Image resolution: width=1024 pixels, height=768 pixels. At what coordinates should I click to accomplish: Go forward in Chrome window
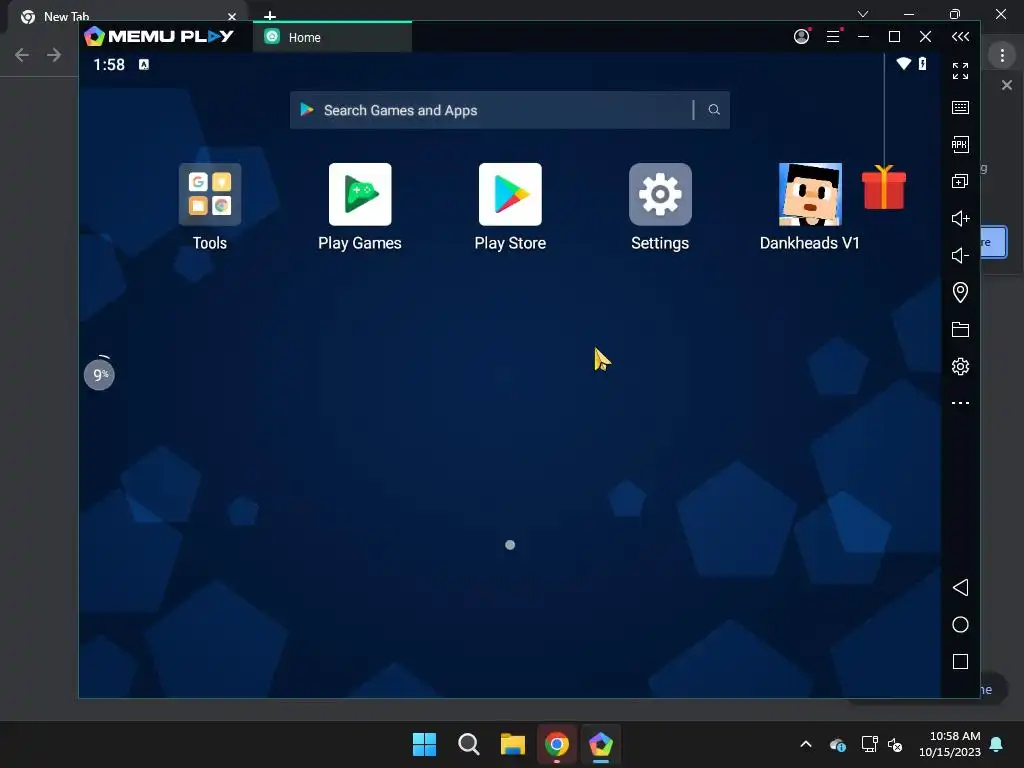(x=54, y=55)
